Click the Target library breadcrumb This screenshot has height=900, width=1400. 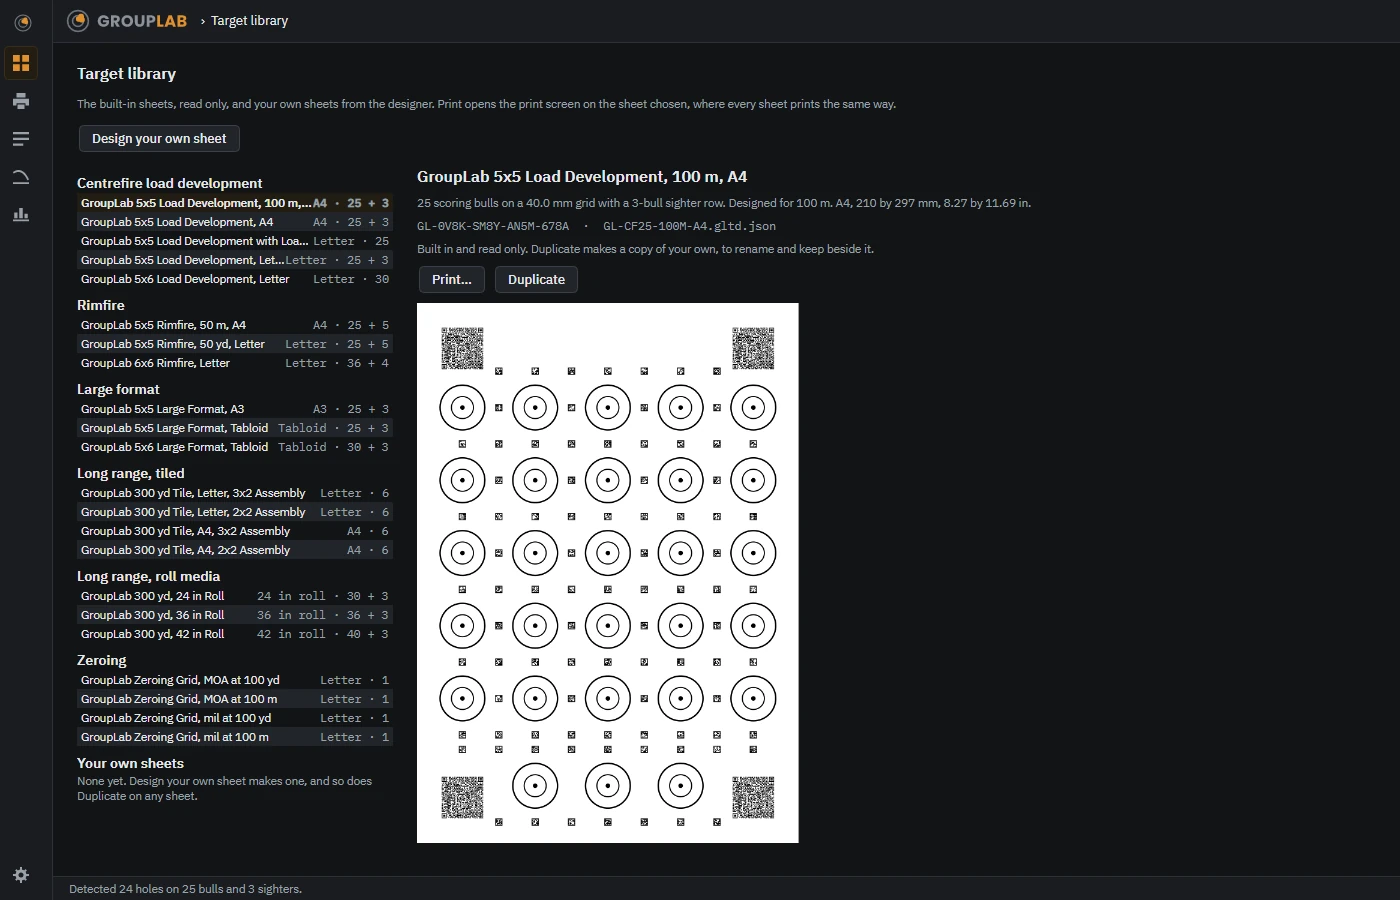click(x=249, y=21)
